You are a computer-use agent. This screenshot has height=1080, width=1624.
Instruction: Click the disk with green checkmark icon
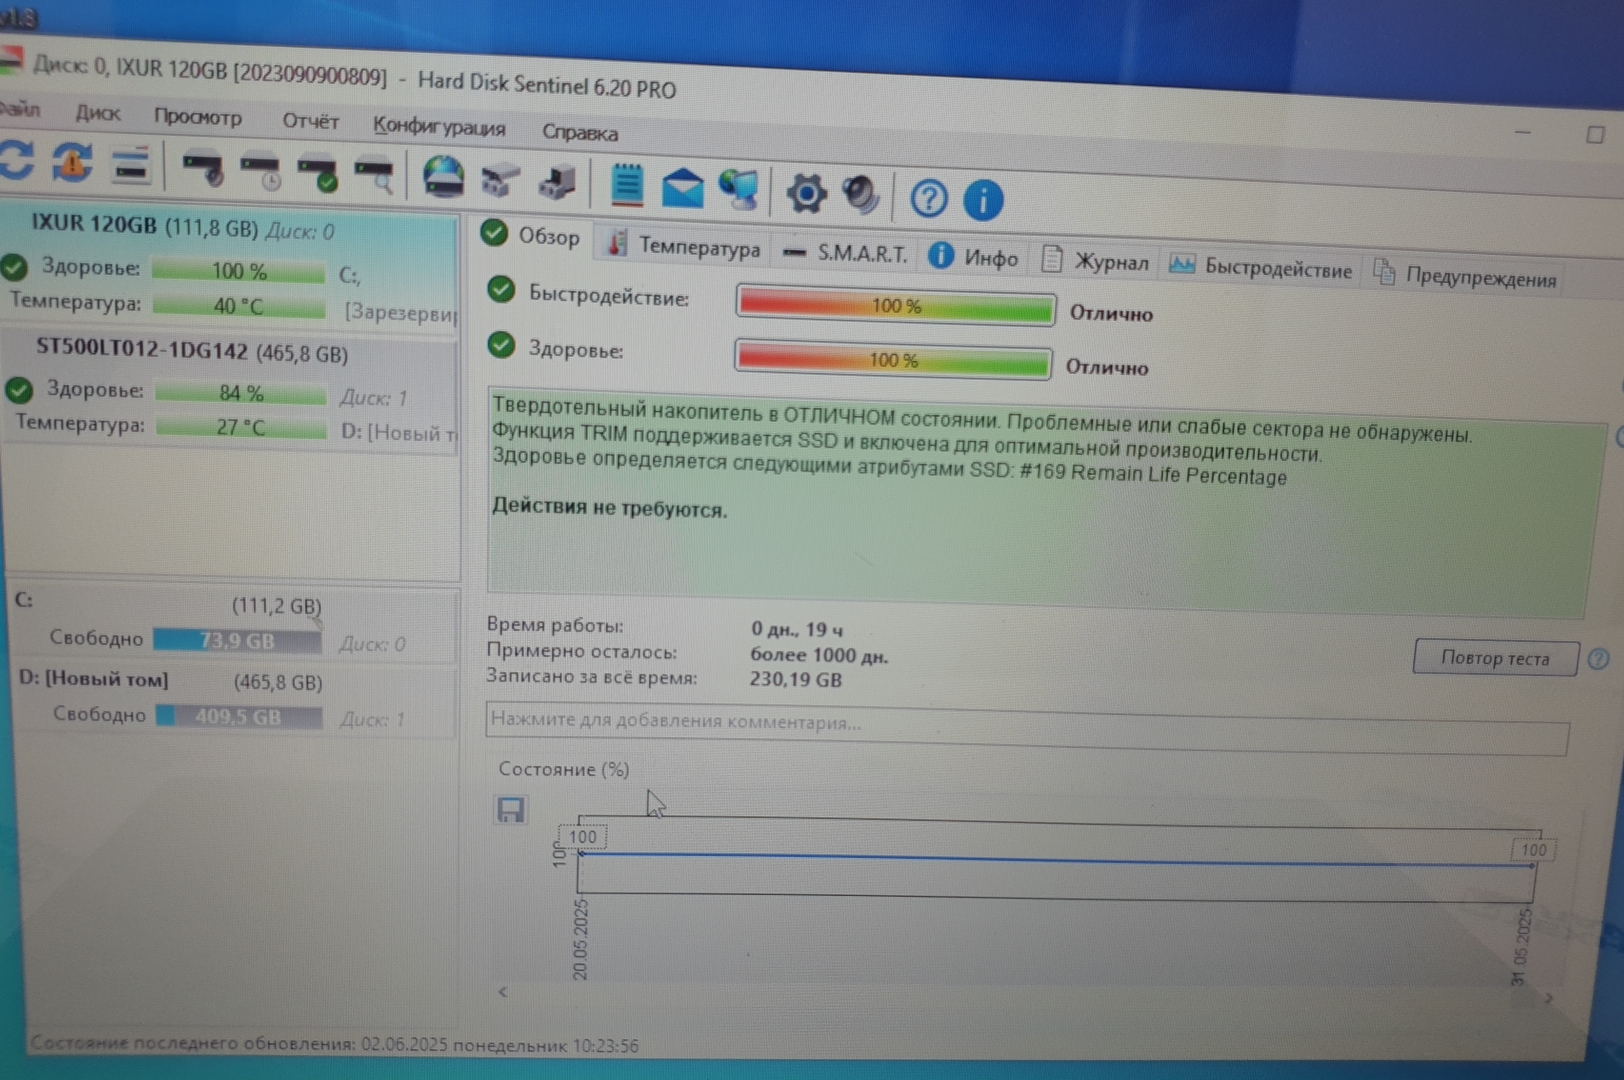[x=319, y=172]
